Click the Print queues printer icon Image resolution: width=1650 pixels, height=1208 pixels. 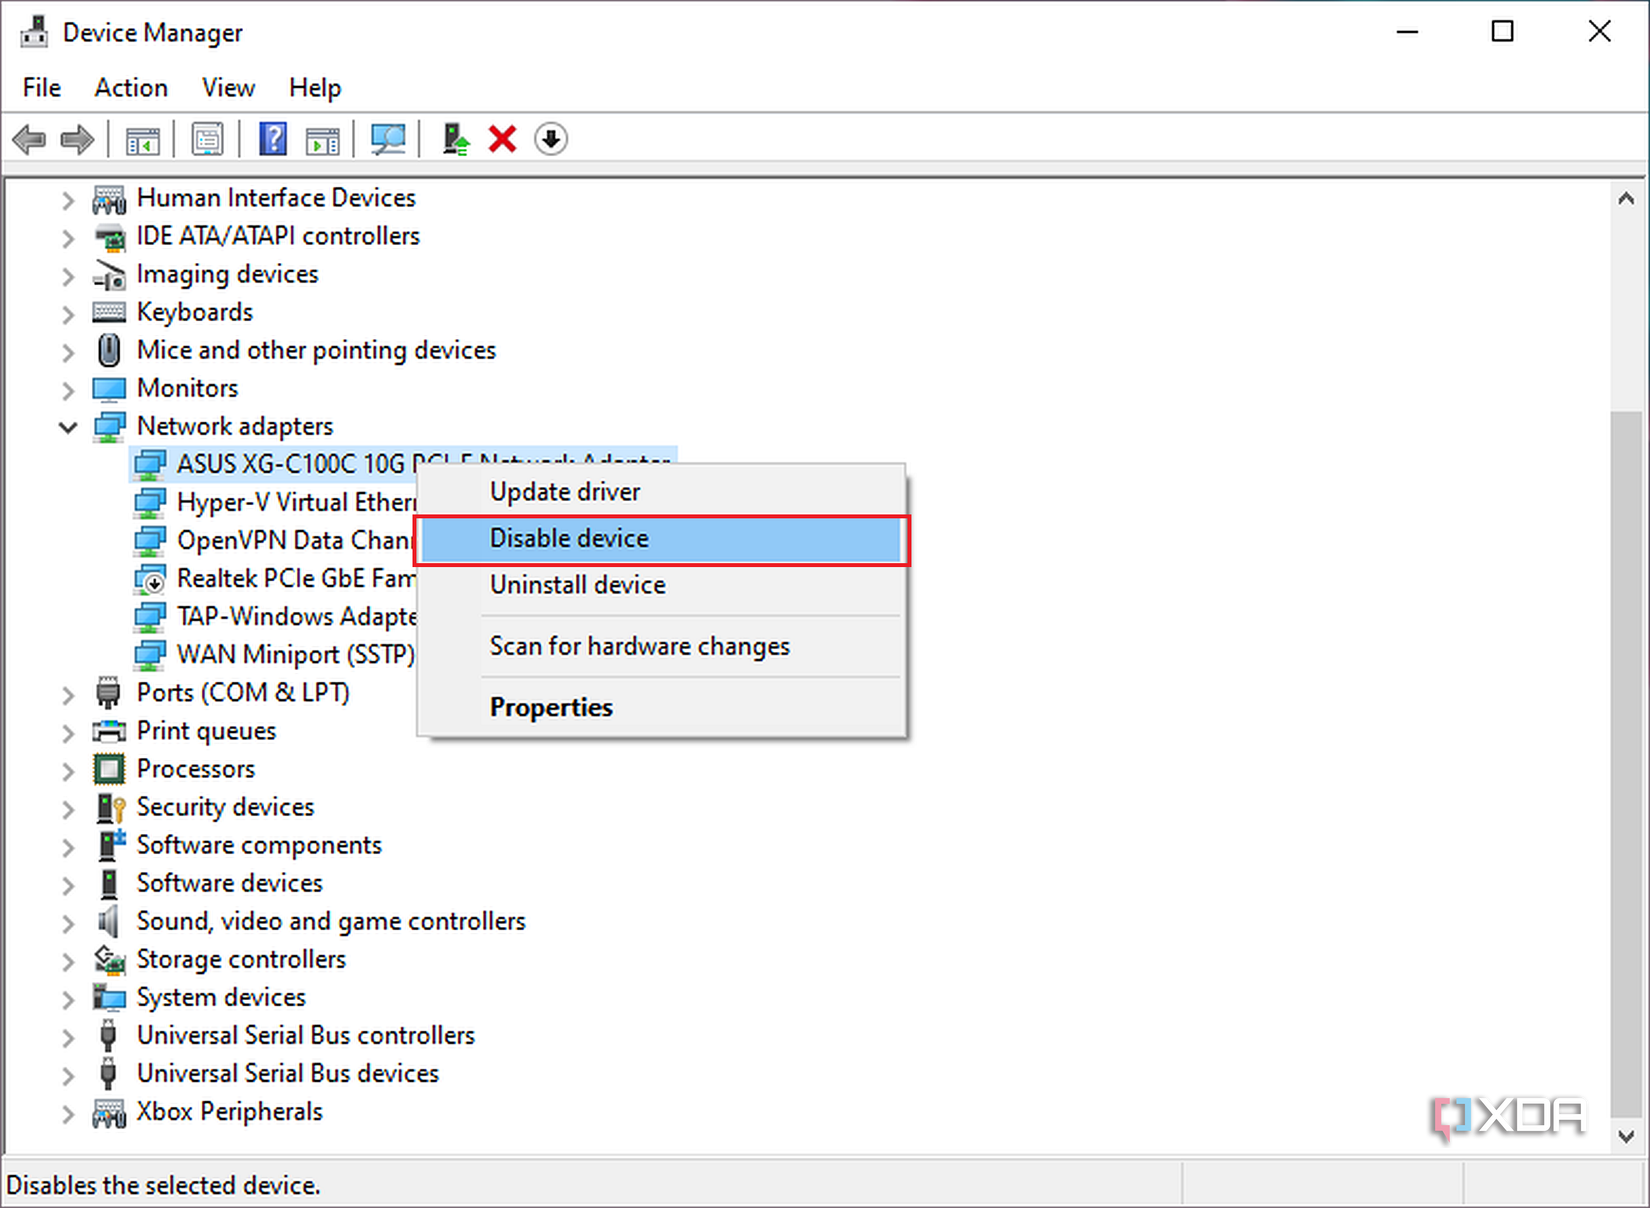(109, 731)
